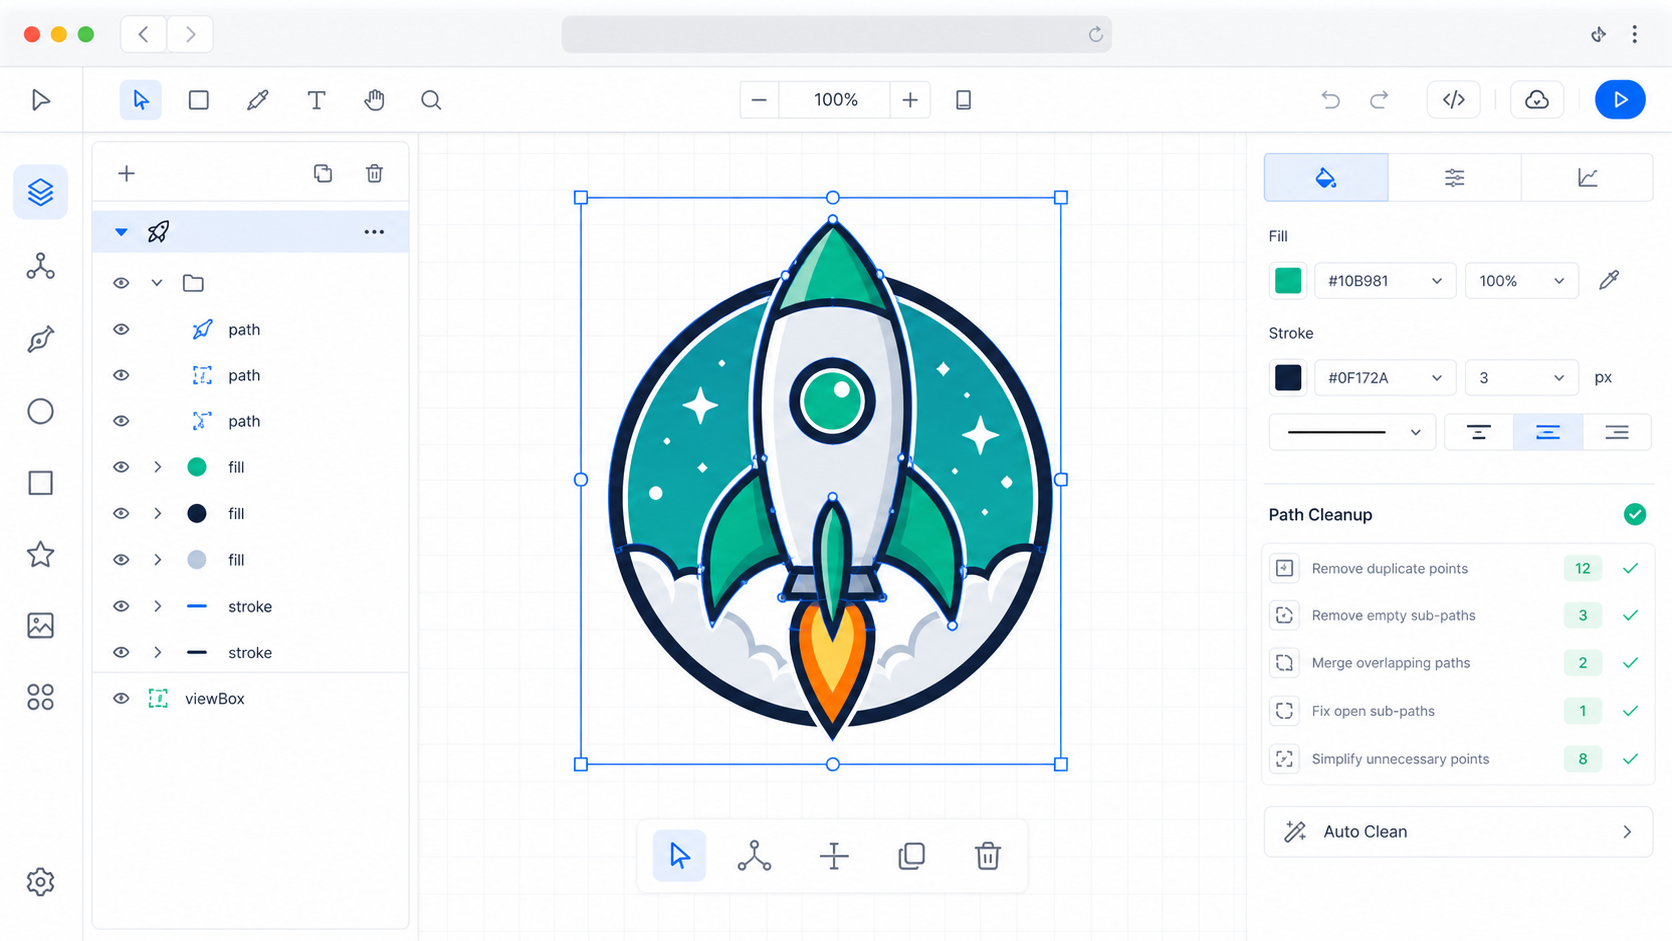Select the pen nib sidebar tool
Screen dimensions: 1672x941
point(41,339)
